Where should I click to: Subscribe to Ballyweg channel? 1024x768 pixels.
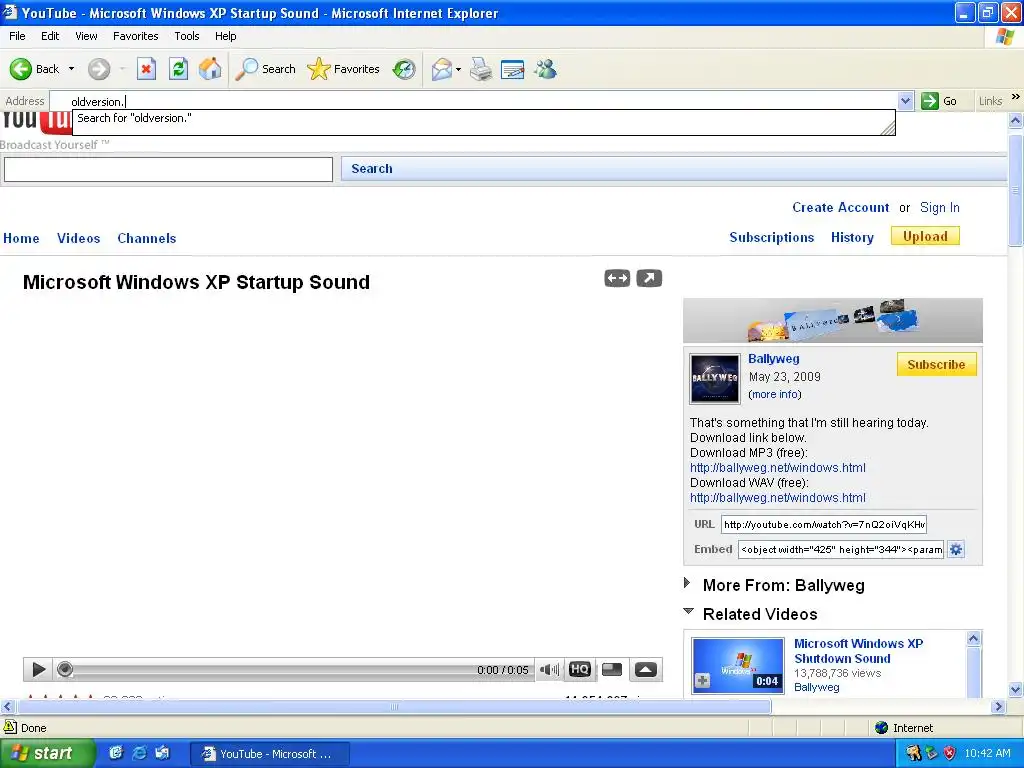pos(936,364)
